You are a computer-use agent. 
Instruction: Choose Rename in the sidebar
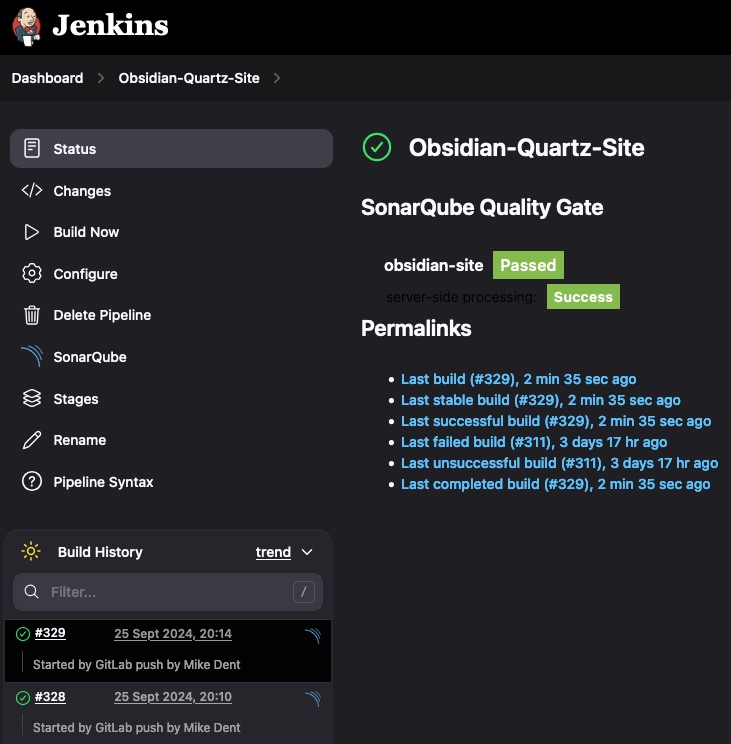(79, 440)
